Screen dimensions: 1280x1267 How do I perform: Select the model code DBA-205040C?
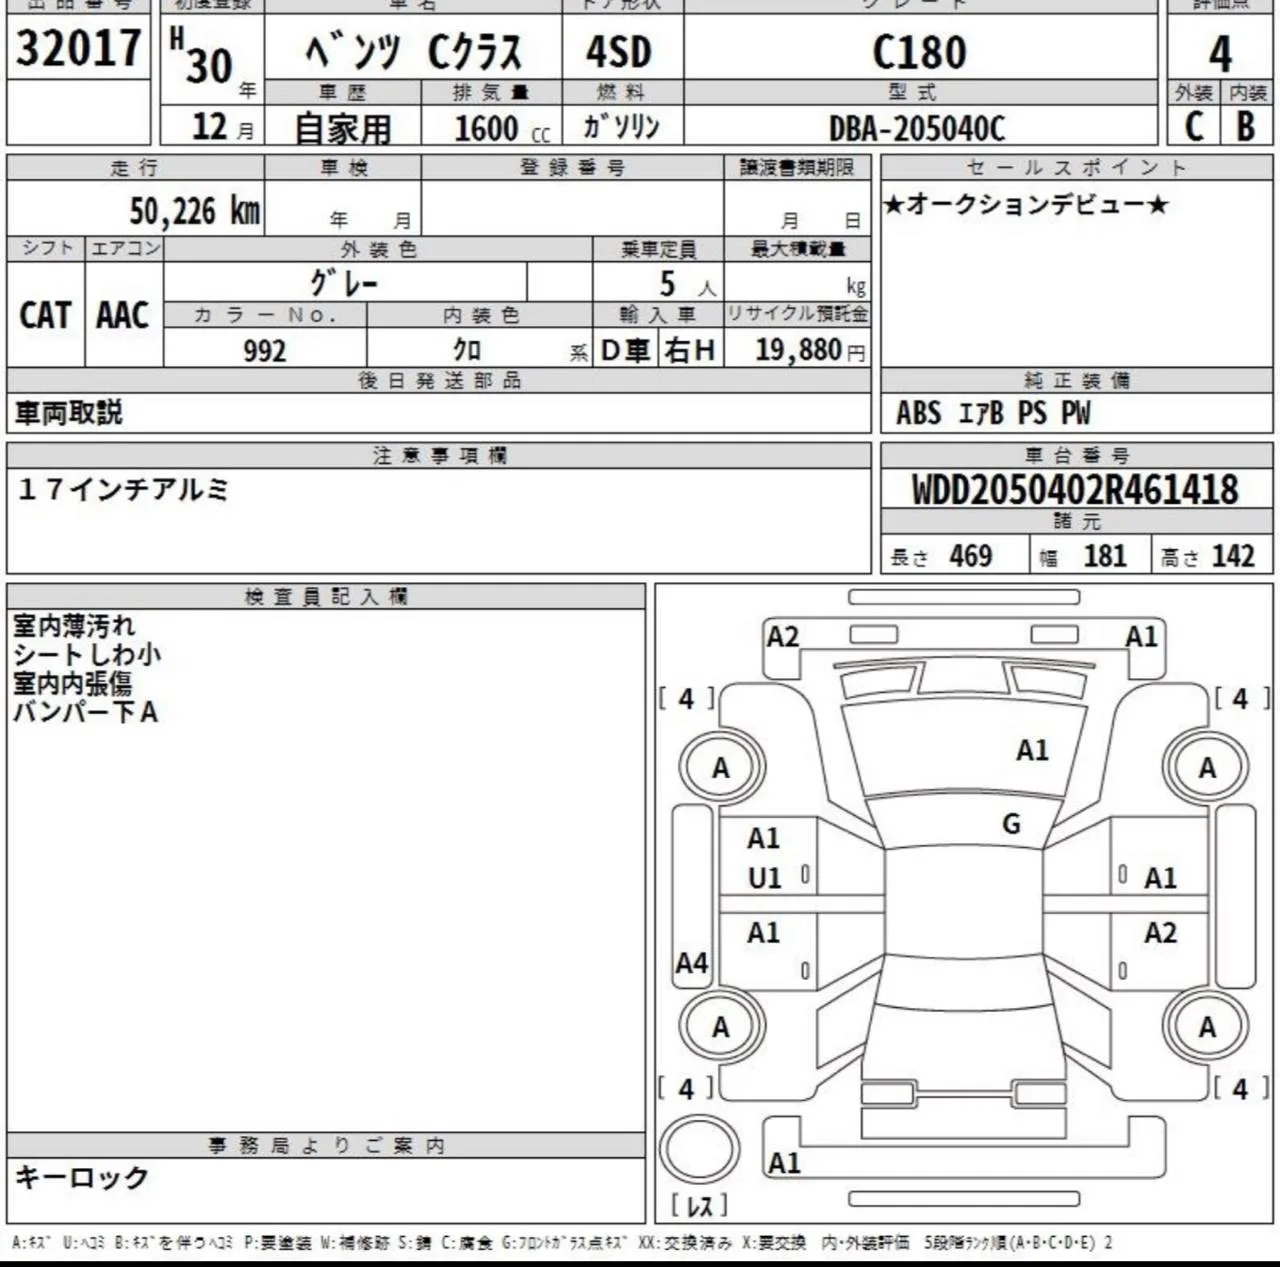pyautogui.click(x=917, y=128)
